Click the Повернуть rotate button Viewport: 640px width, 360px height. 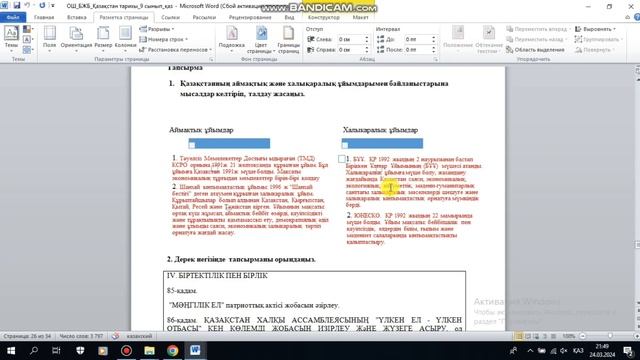tap(594, 50)
